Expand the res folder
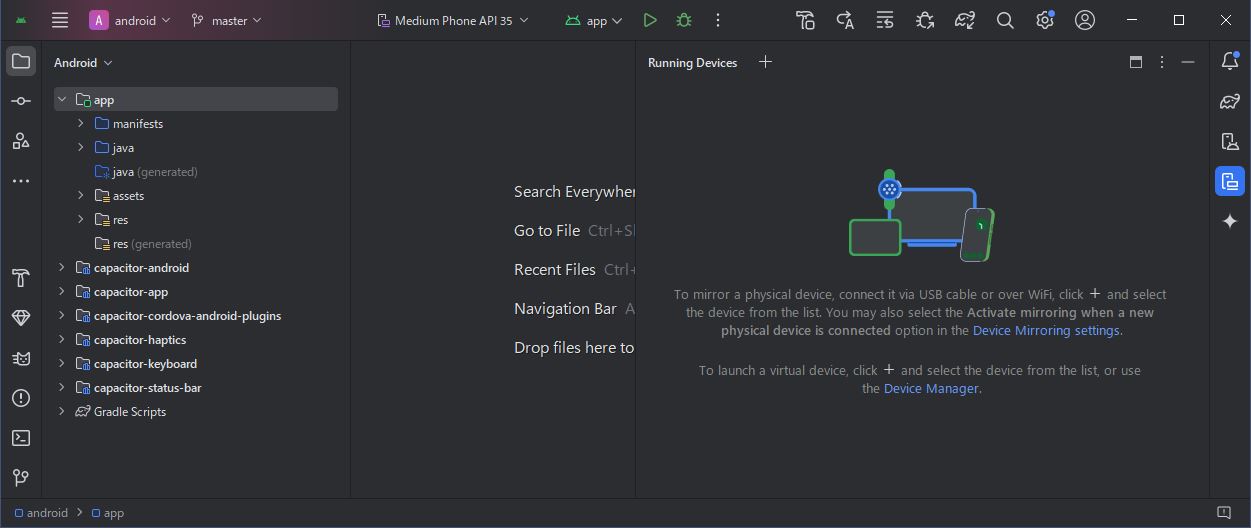Screen dimensions: 1251x528 (81, 219)
